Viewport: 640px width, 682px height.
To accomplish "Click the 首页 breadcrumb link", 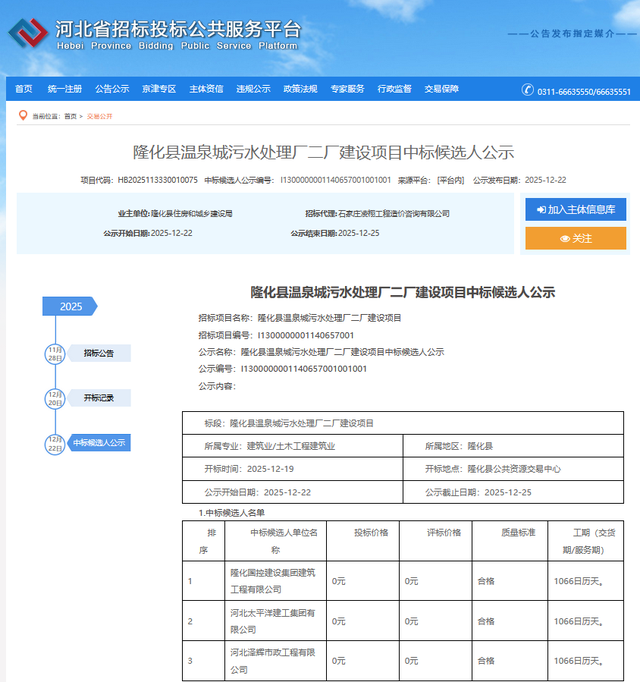I will pos(70,116).
